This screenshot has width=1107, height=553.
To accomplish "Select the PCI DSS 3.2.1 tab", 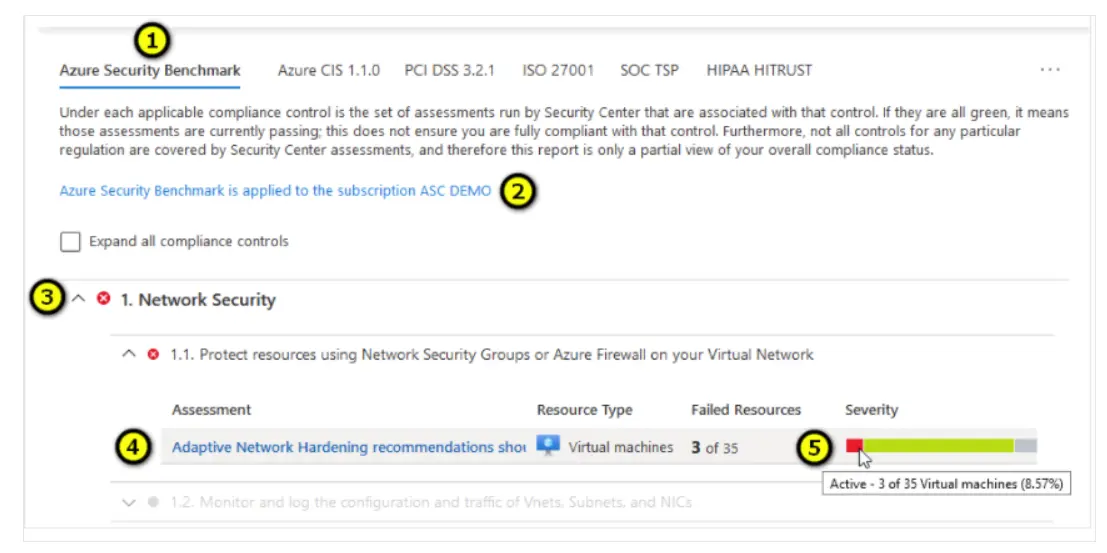I will pyautogui.click(x=450, y=71).
